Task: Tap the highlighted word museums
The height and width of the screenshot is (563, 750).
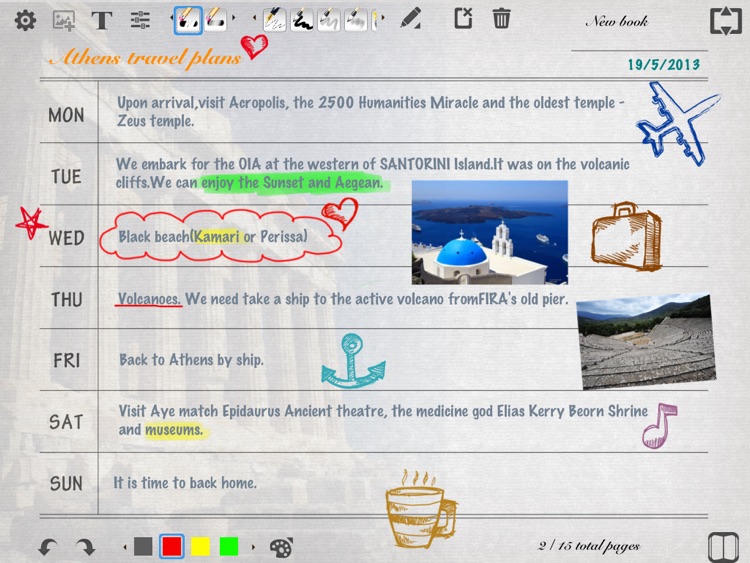Action: pos(174,430)
